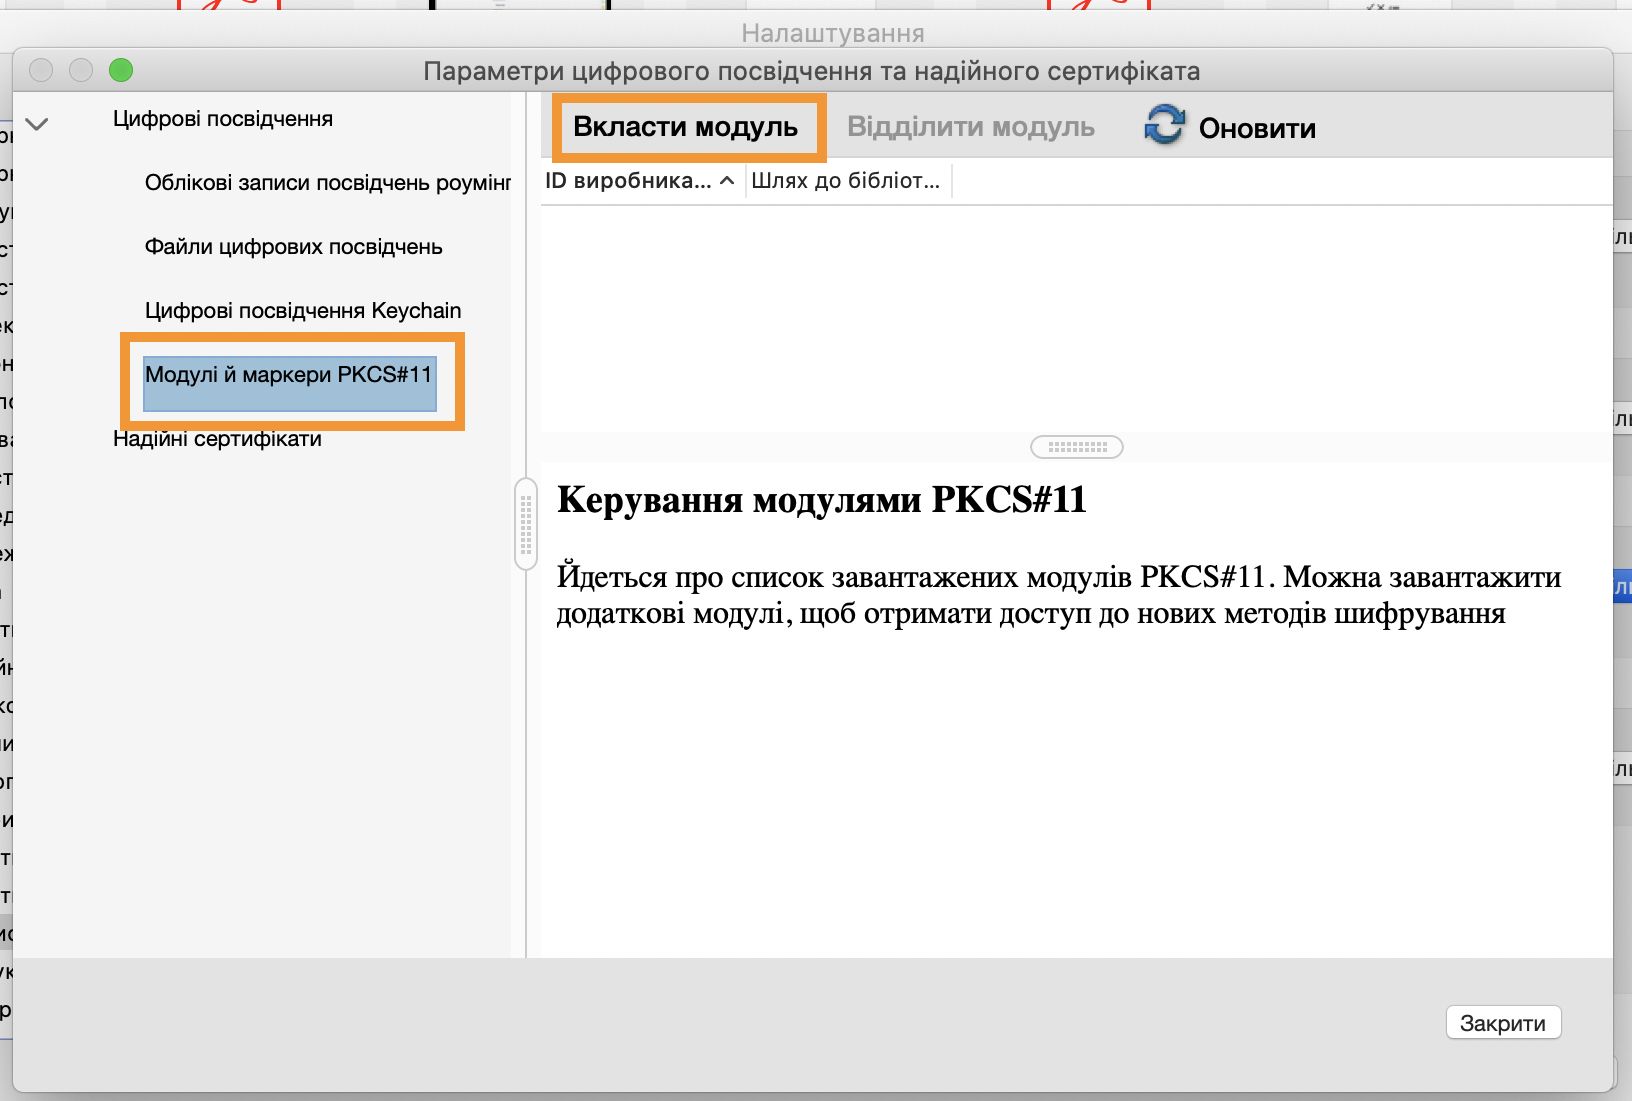Click the horizontal splitter handle above the description
This screenshot has width=1632, height=1101.
coord(1077,447)
